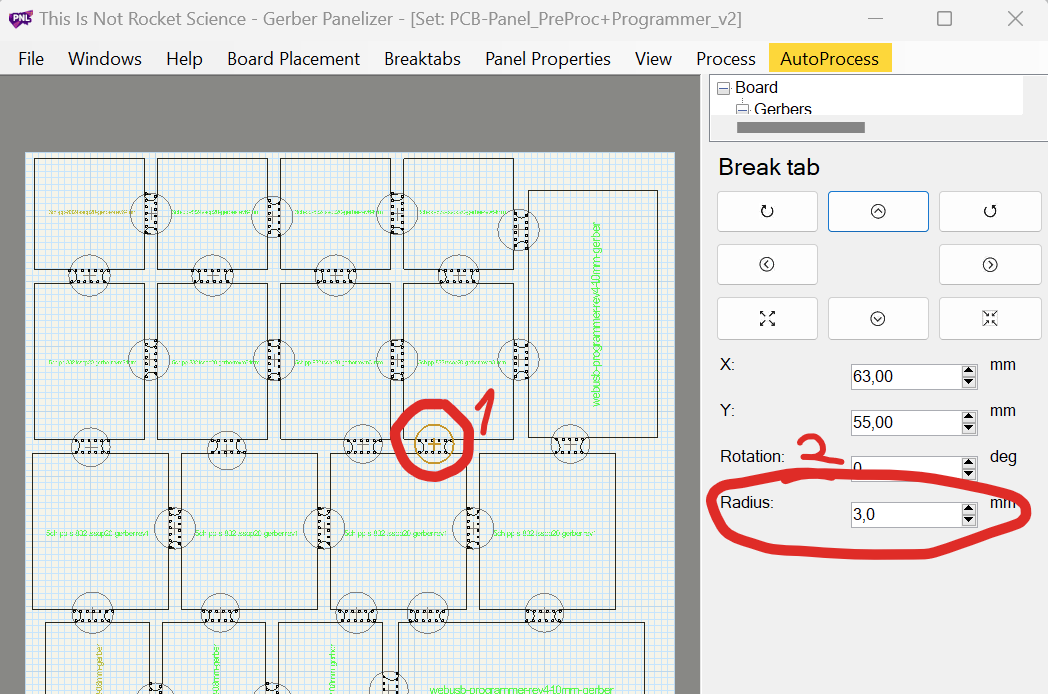Click the rotate counterclockwise break tab icon
The image size is (1048, 694).
click(990, 211)
